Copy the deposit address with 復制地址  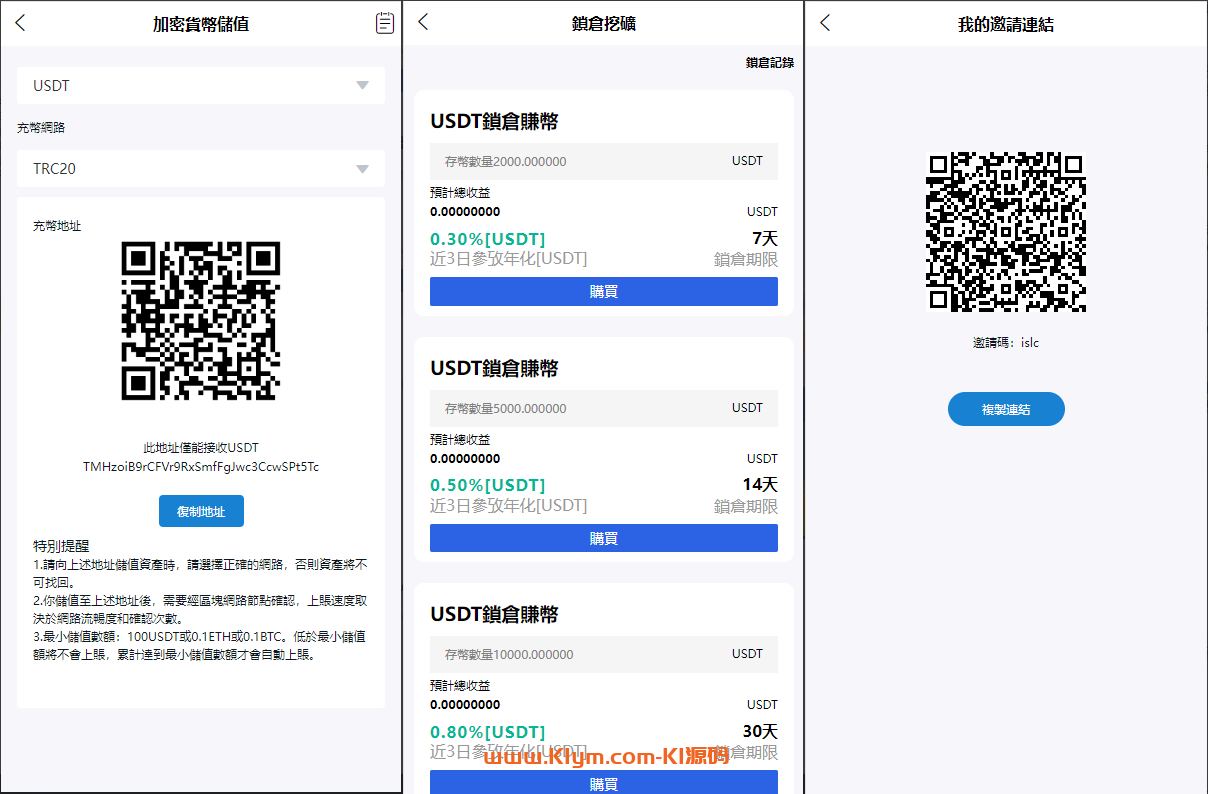pos(201,511)
